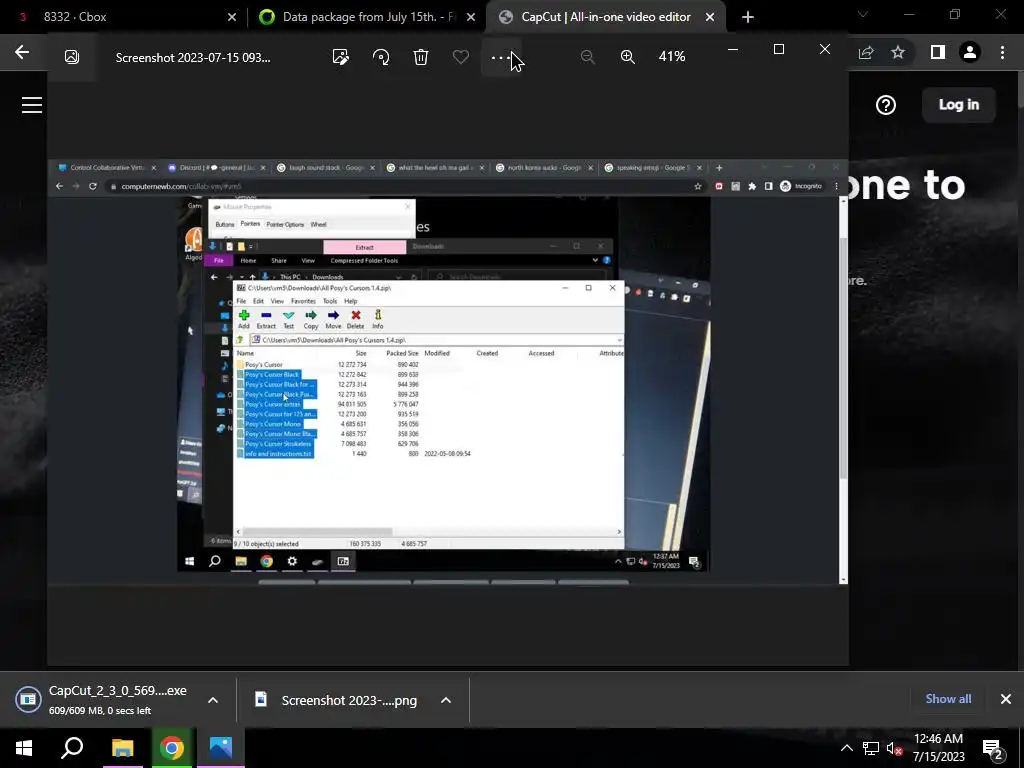Viewport: 1024px width, 768px height.
Task: Delete the screenshot with the trash icon
Action: pos(421,57)
